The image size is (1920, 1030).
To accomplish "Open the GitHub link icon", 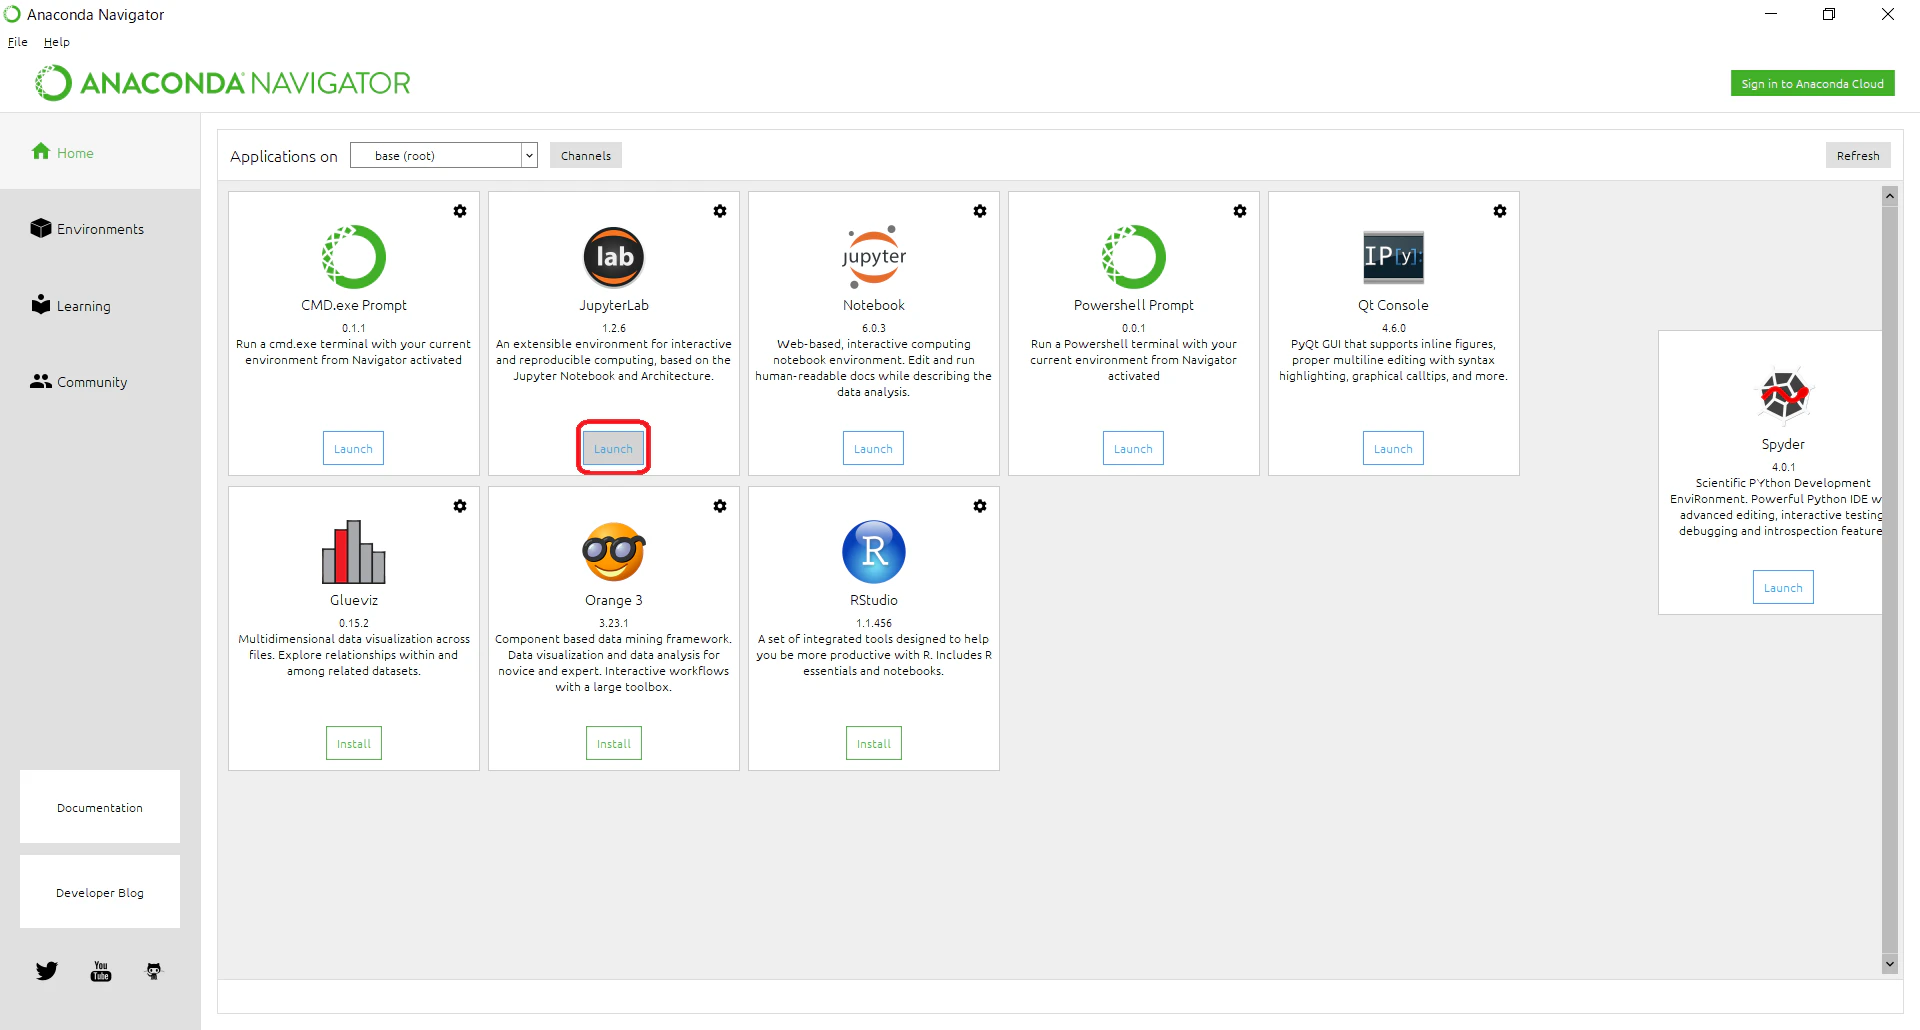I will [154, 971].
